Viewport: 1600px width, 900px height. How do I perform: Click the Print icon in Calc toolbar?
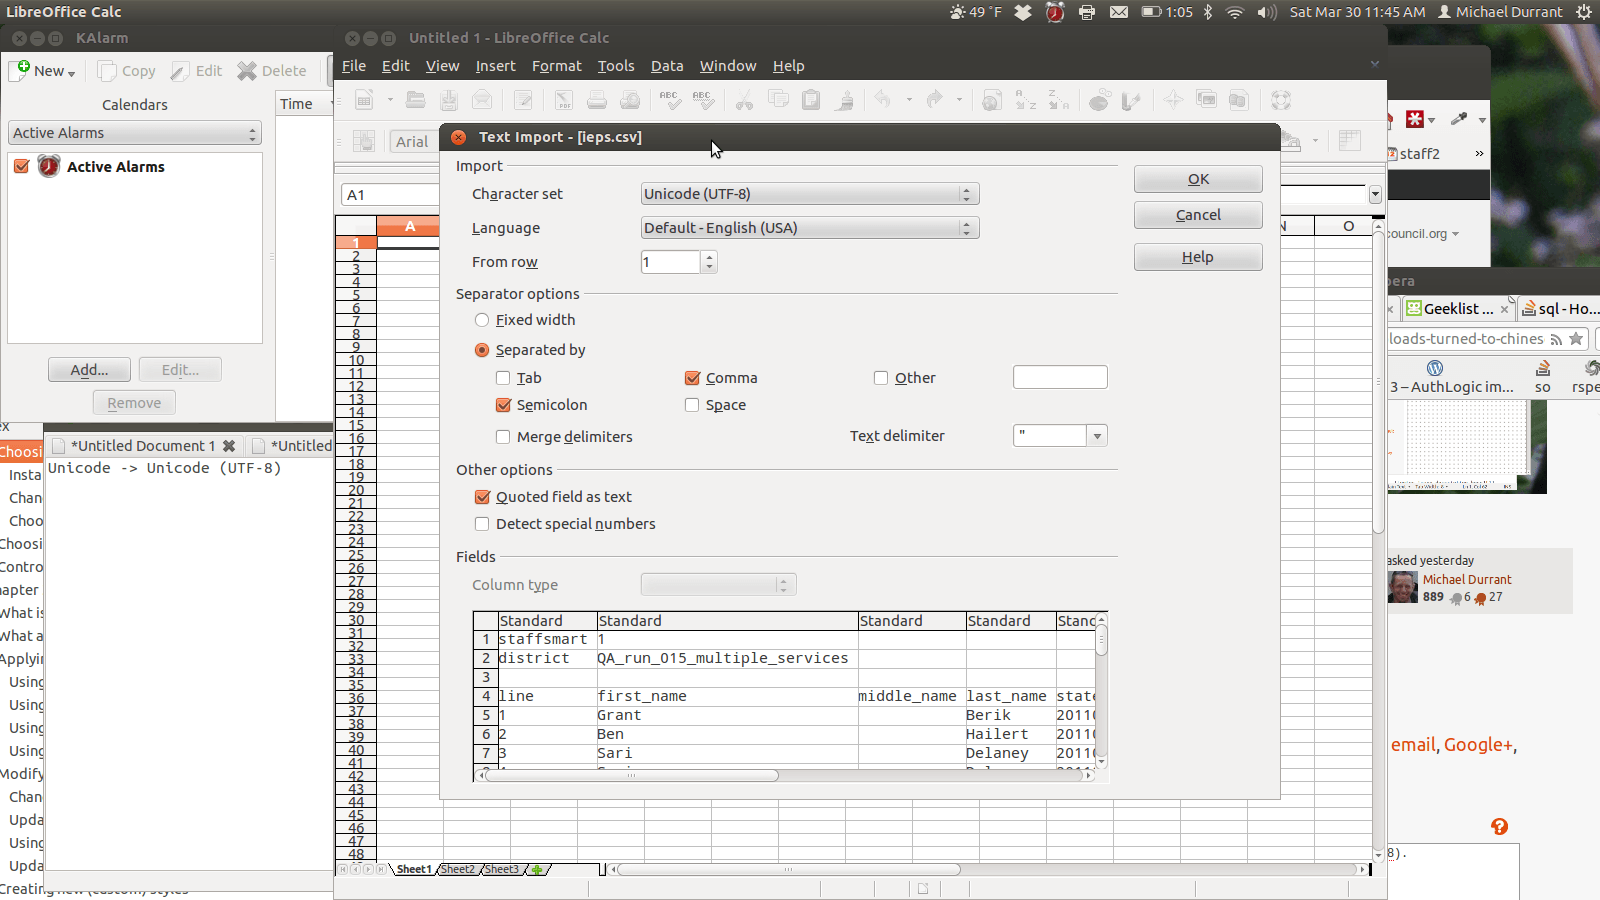point(597,100)
